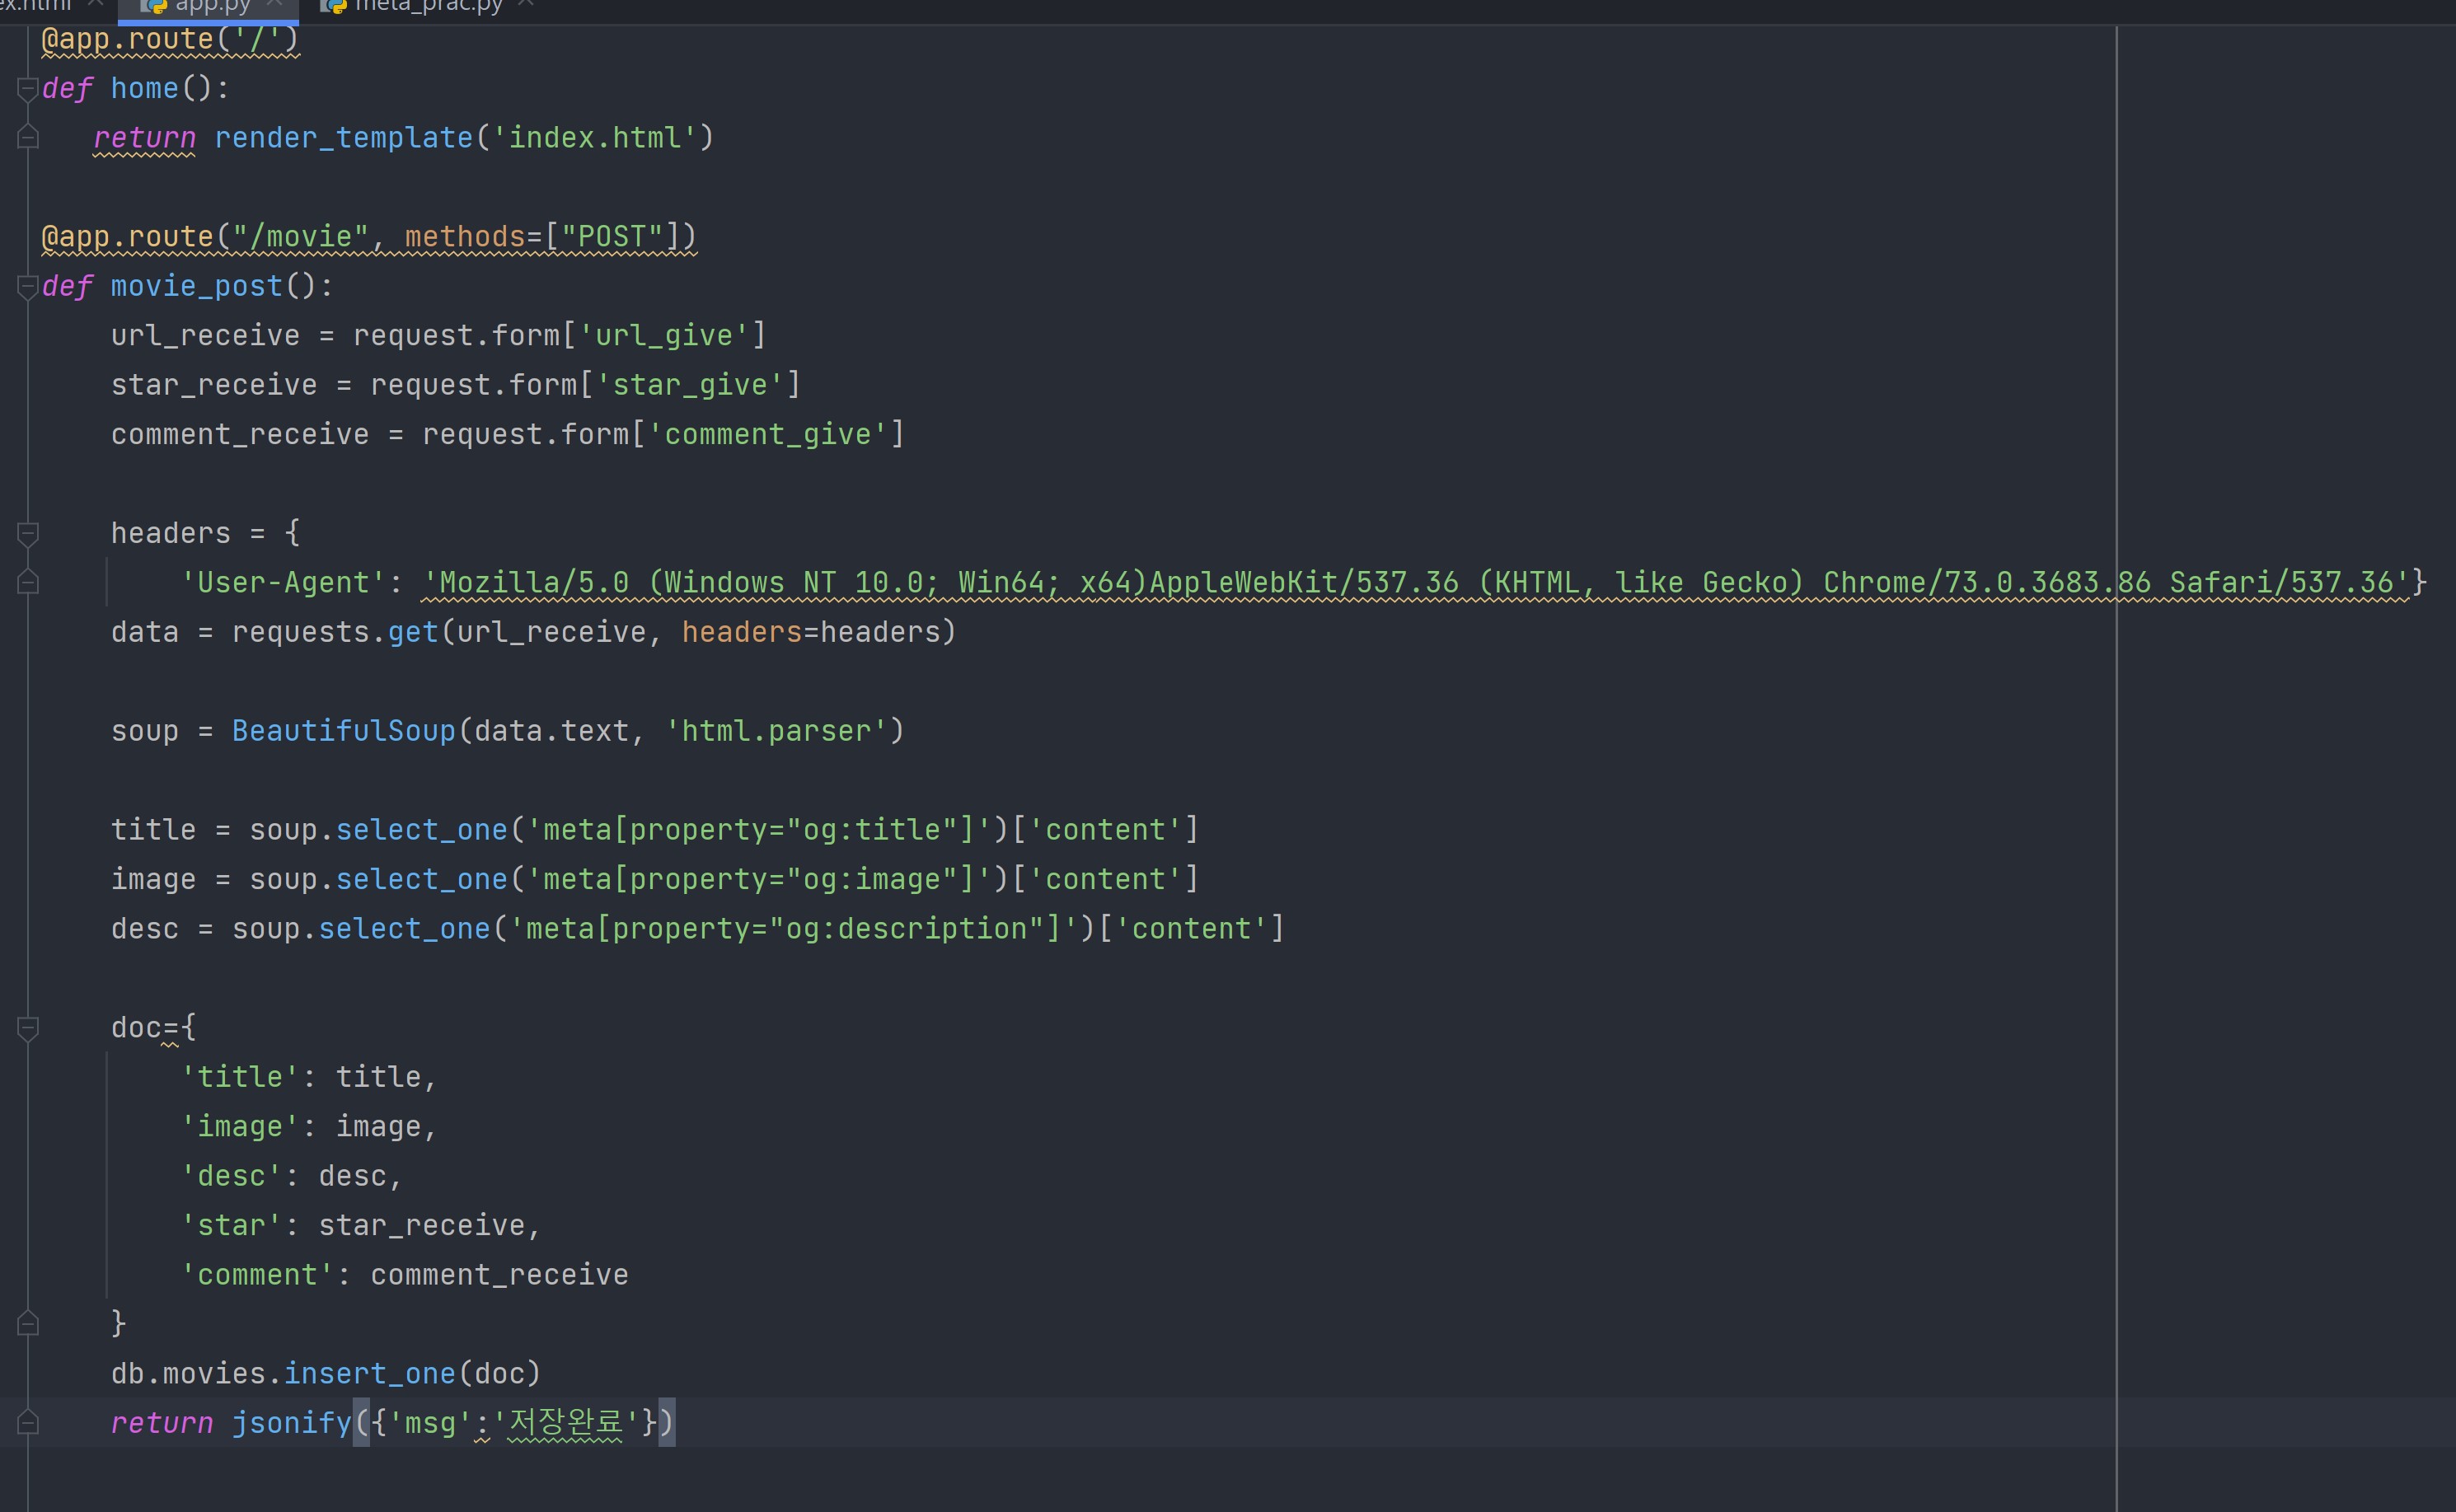Close the index.html tab

point(96,5)
